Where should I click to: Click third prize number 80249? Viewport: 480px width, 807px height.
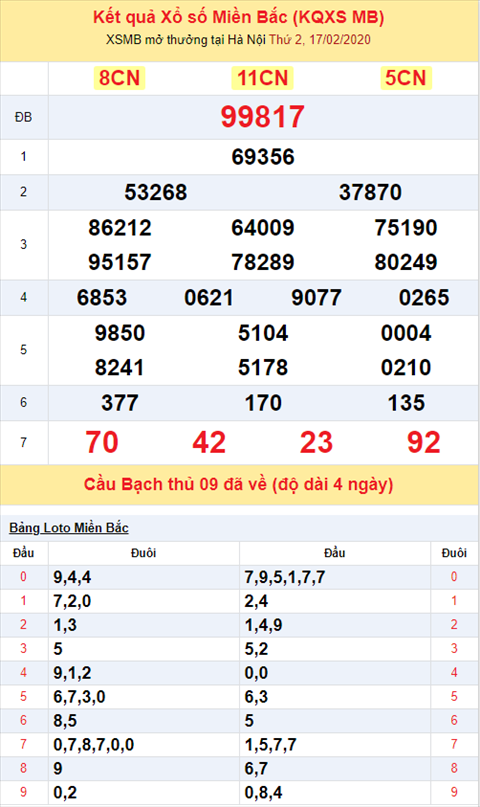click(406, 262)
